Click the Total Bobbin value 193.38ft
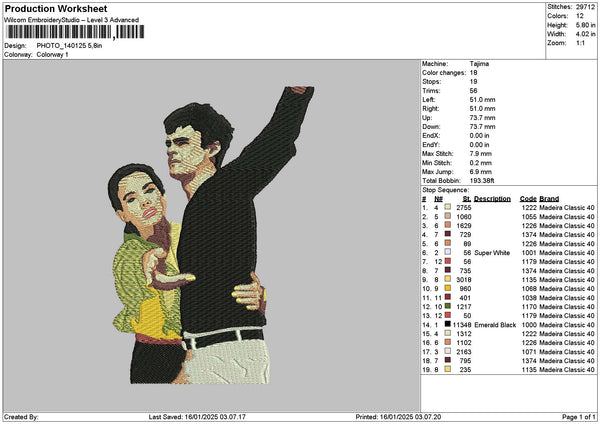Image resolution: width=600 pixels, height=424 pixels. point(482,181)
